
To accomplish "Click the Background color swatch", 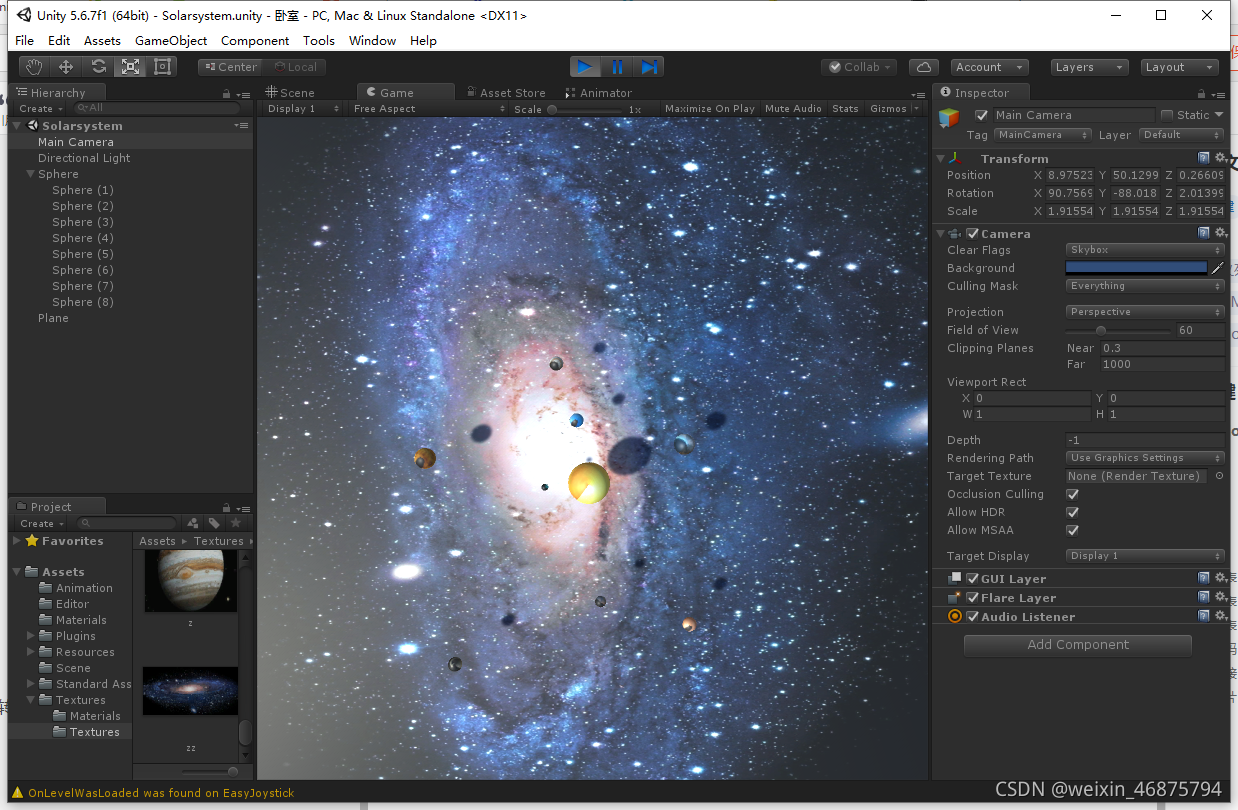I will coord(1137,268).
